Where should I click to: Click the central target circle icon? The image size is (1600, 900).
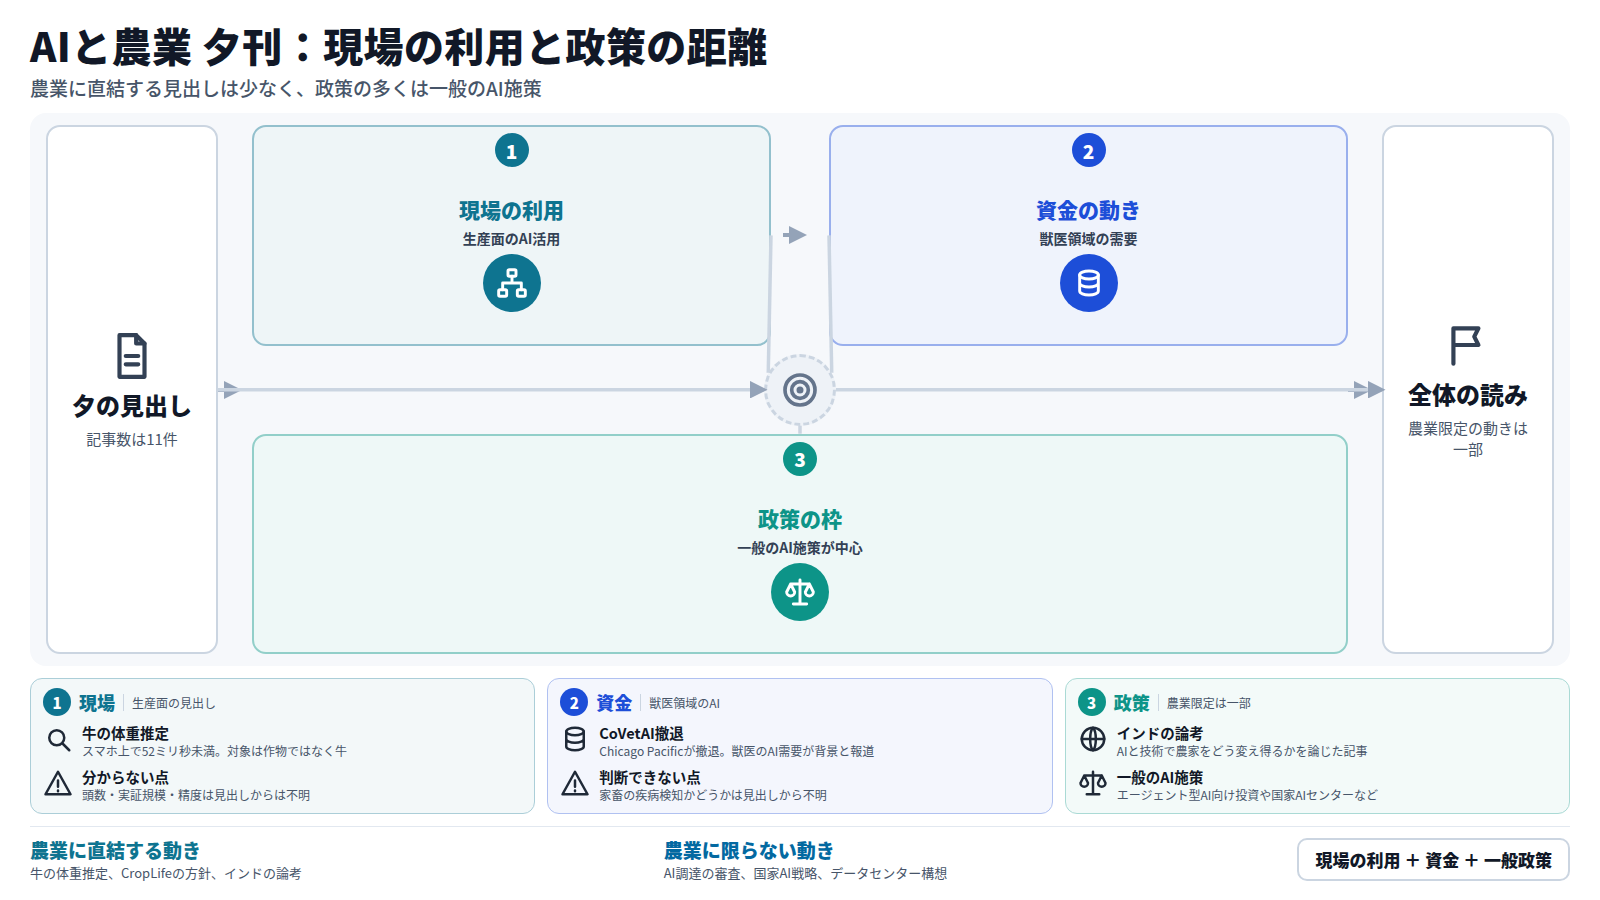coord(800,390)
